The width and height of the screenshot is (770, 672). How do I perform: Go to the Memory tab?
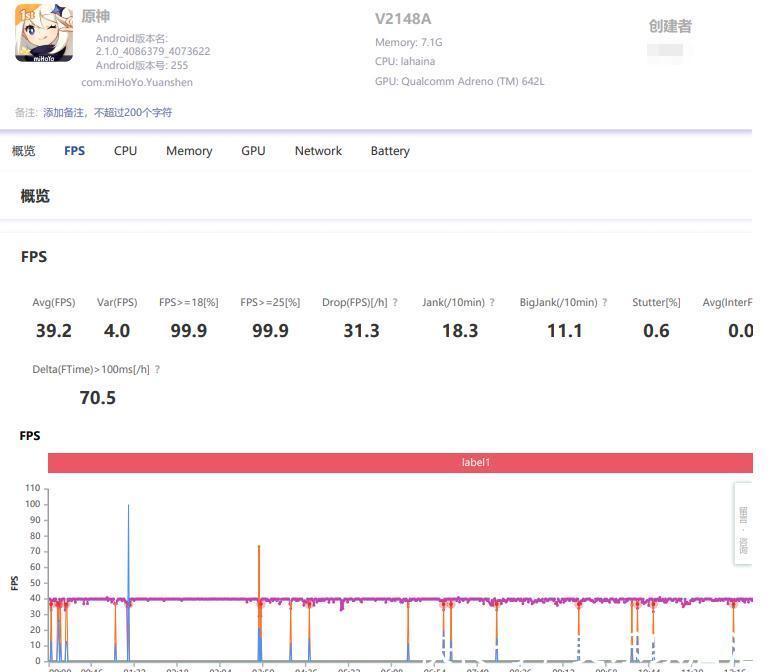coord(189,151)
